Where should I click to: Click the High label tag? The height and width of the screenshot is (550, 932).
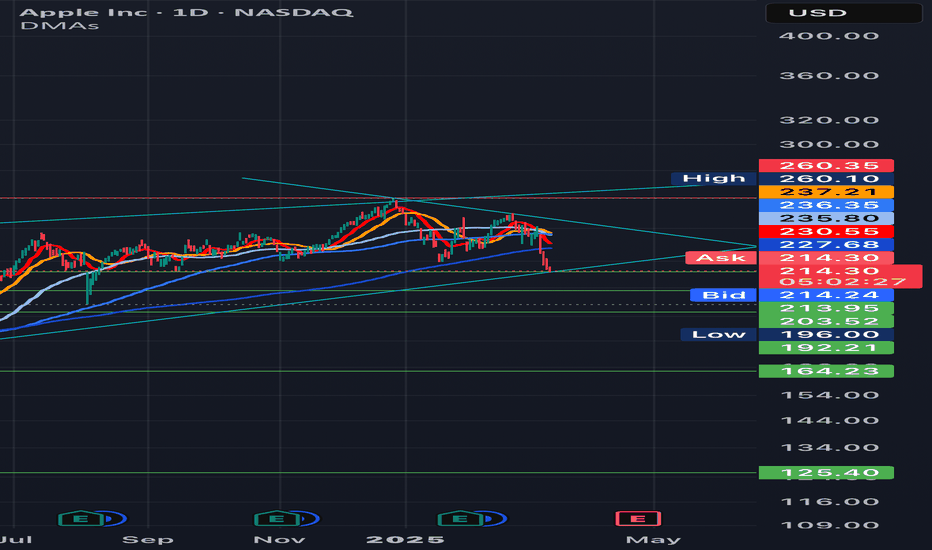pos(713,178)
